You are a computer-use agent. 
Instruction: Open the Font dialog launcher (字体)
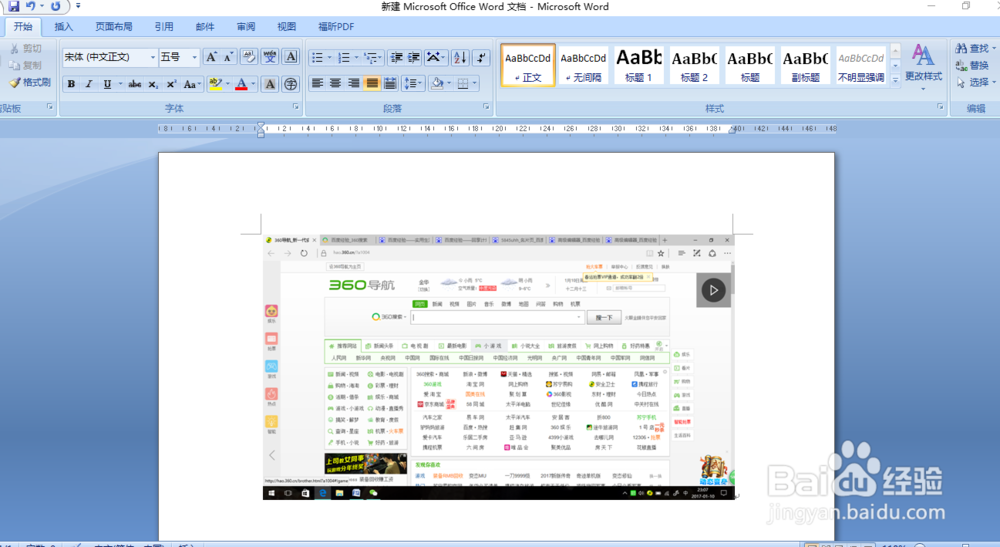pyautogui.click(x=295, y=107)
